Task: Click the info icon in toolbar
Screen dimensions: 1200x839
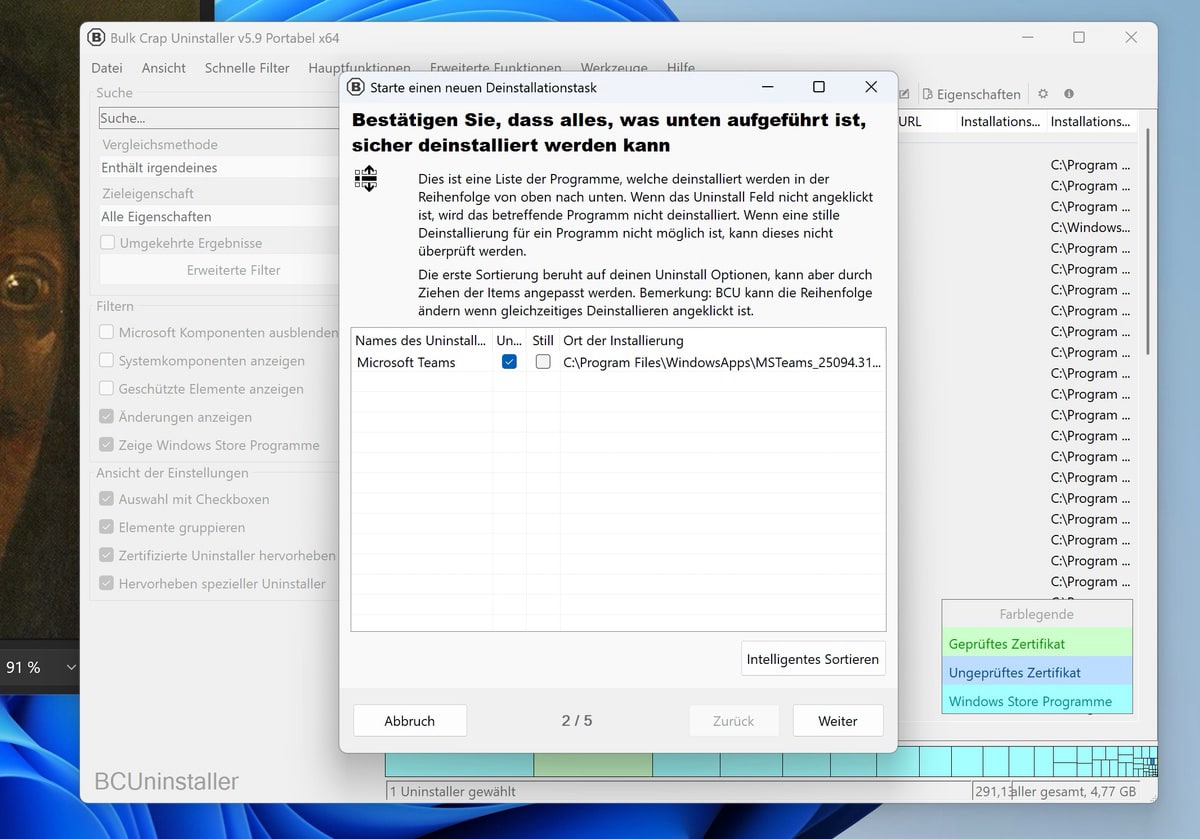Action: pyautogui.click(x=1069, y=94)
